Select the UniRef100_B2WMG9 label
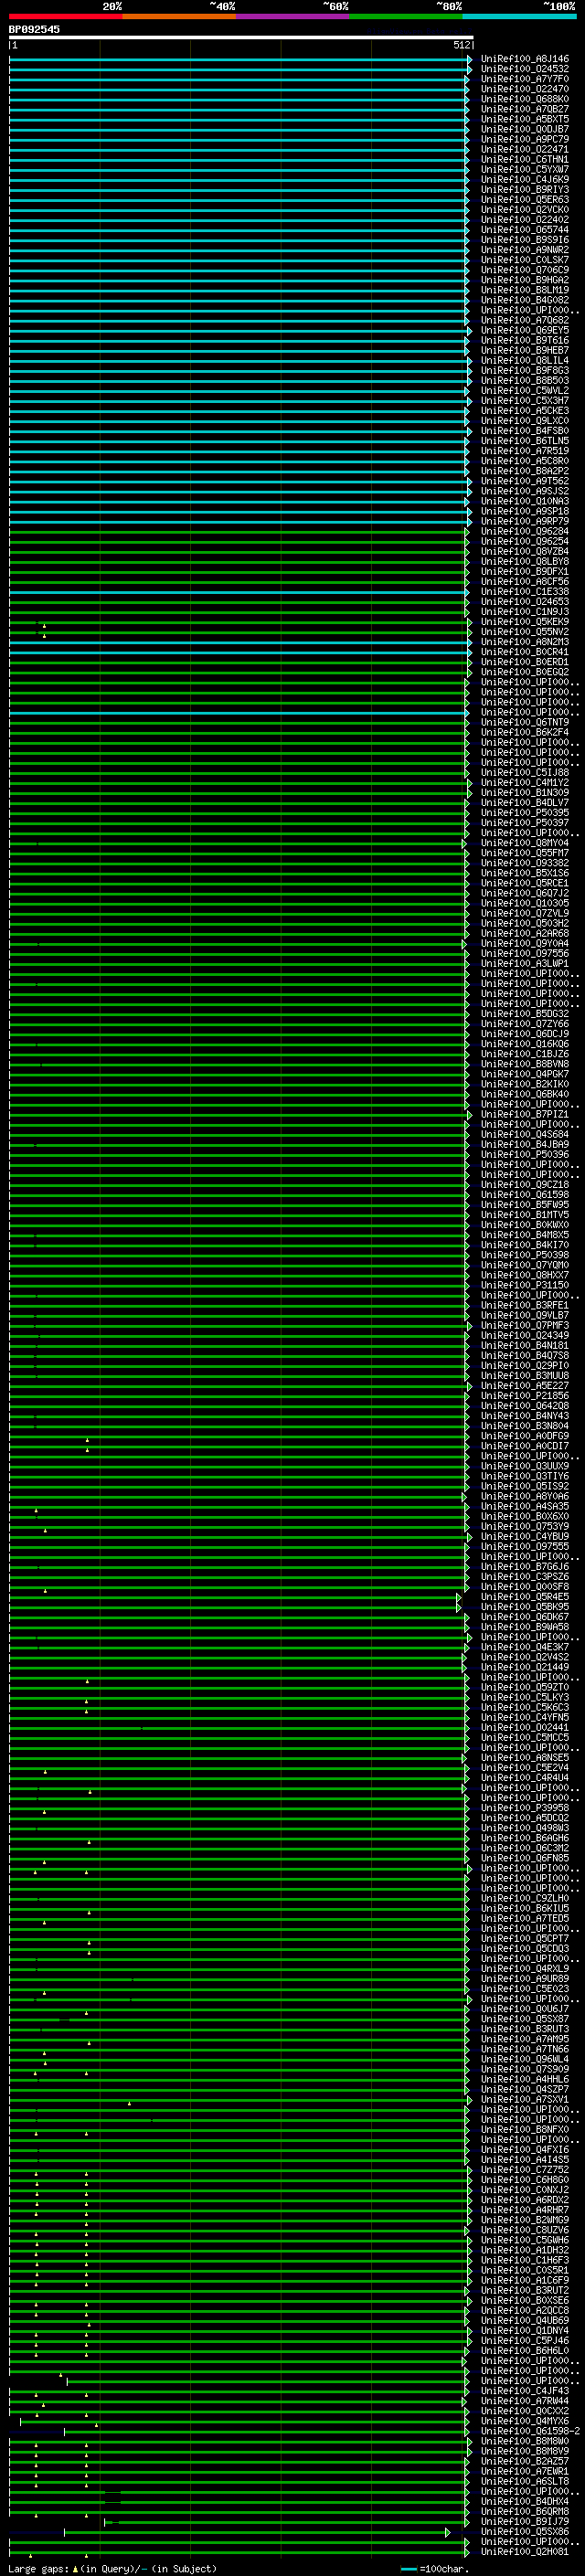 pos(525,2219)
